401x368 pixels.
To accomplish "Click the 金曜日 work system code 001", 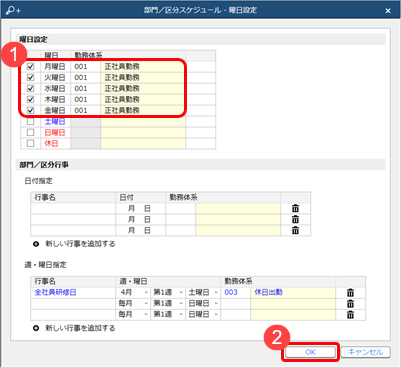I will [x=85, y=110].
